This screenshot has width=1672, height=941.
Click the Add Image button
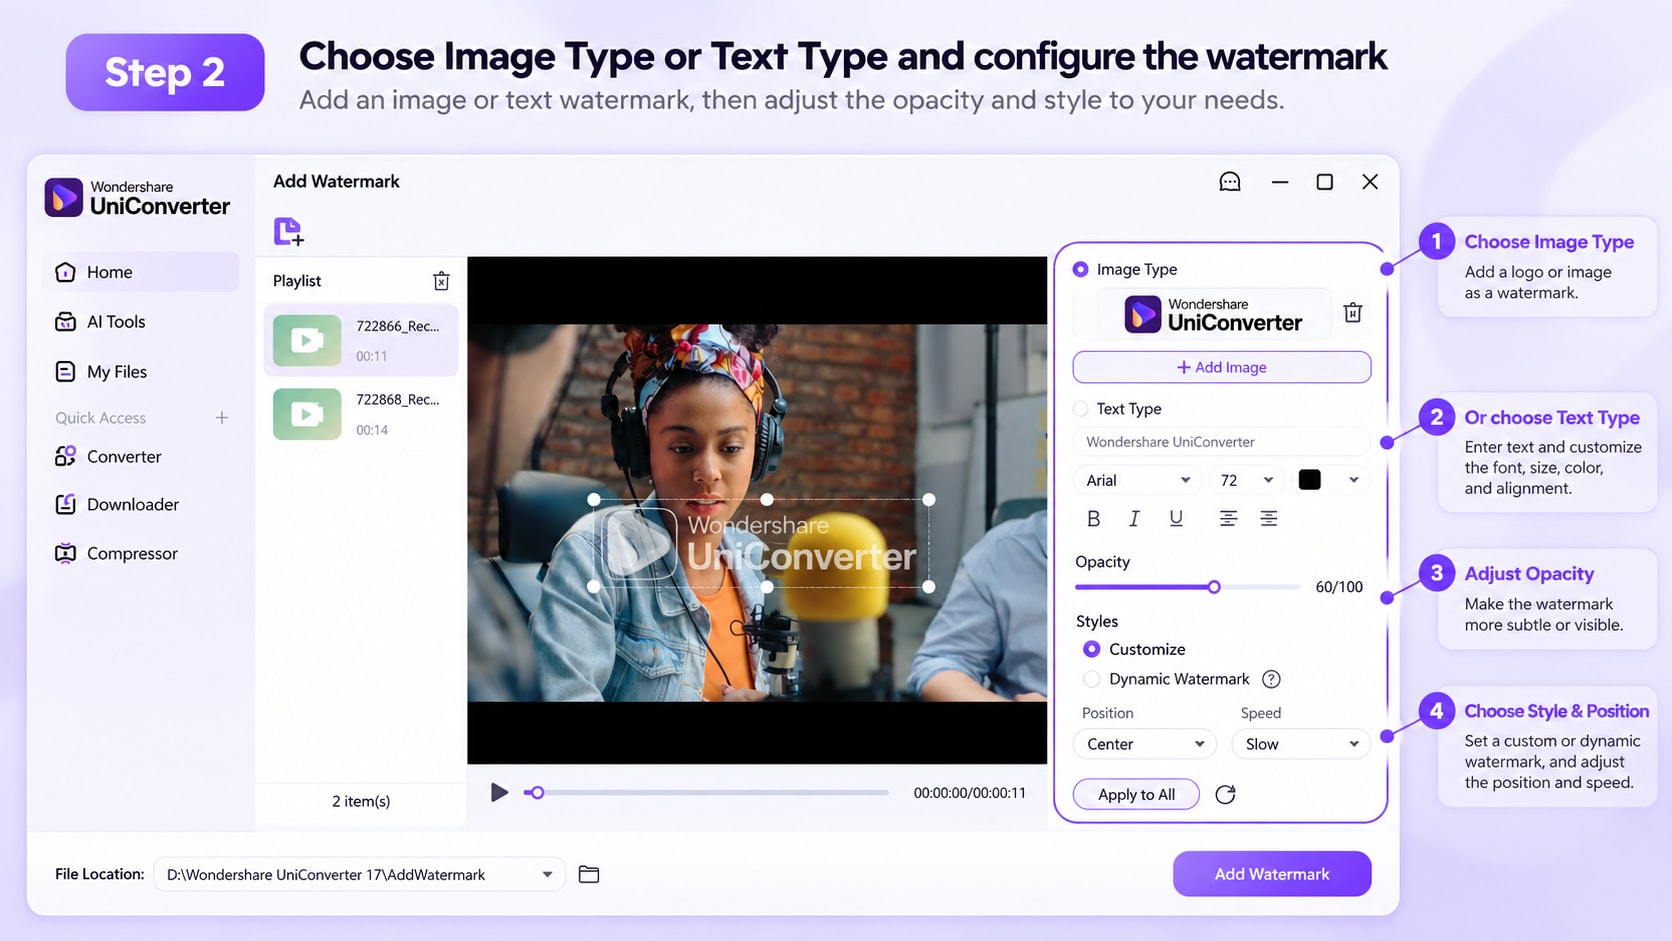click(1221, 367)
